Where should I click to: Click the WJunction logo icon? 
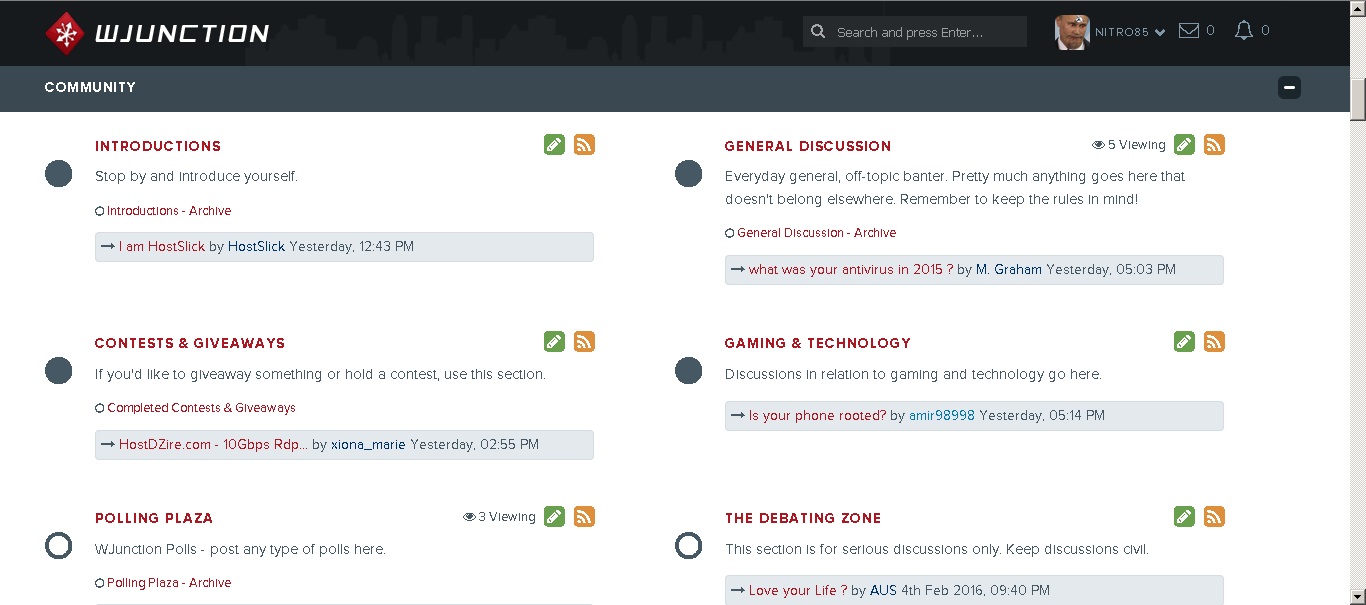[64, 33]
